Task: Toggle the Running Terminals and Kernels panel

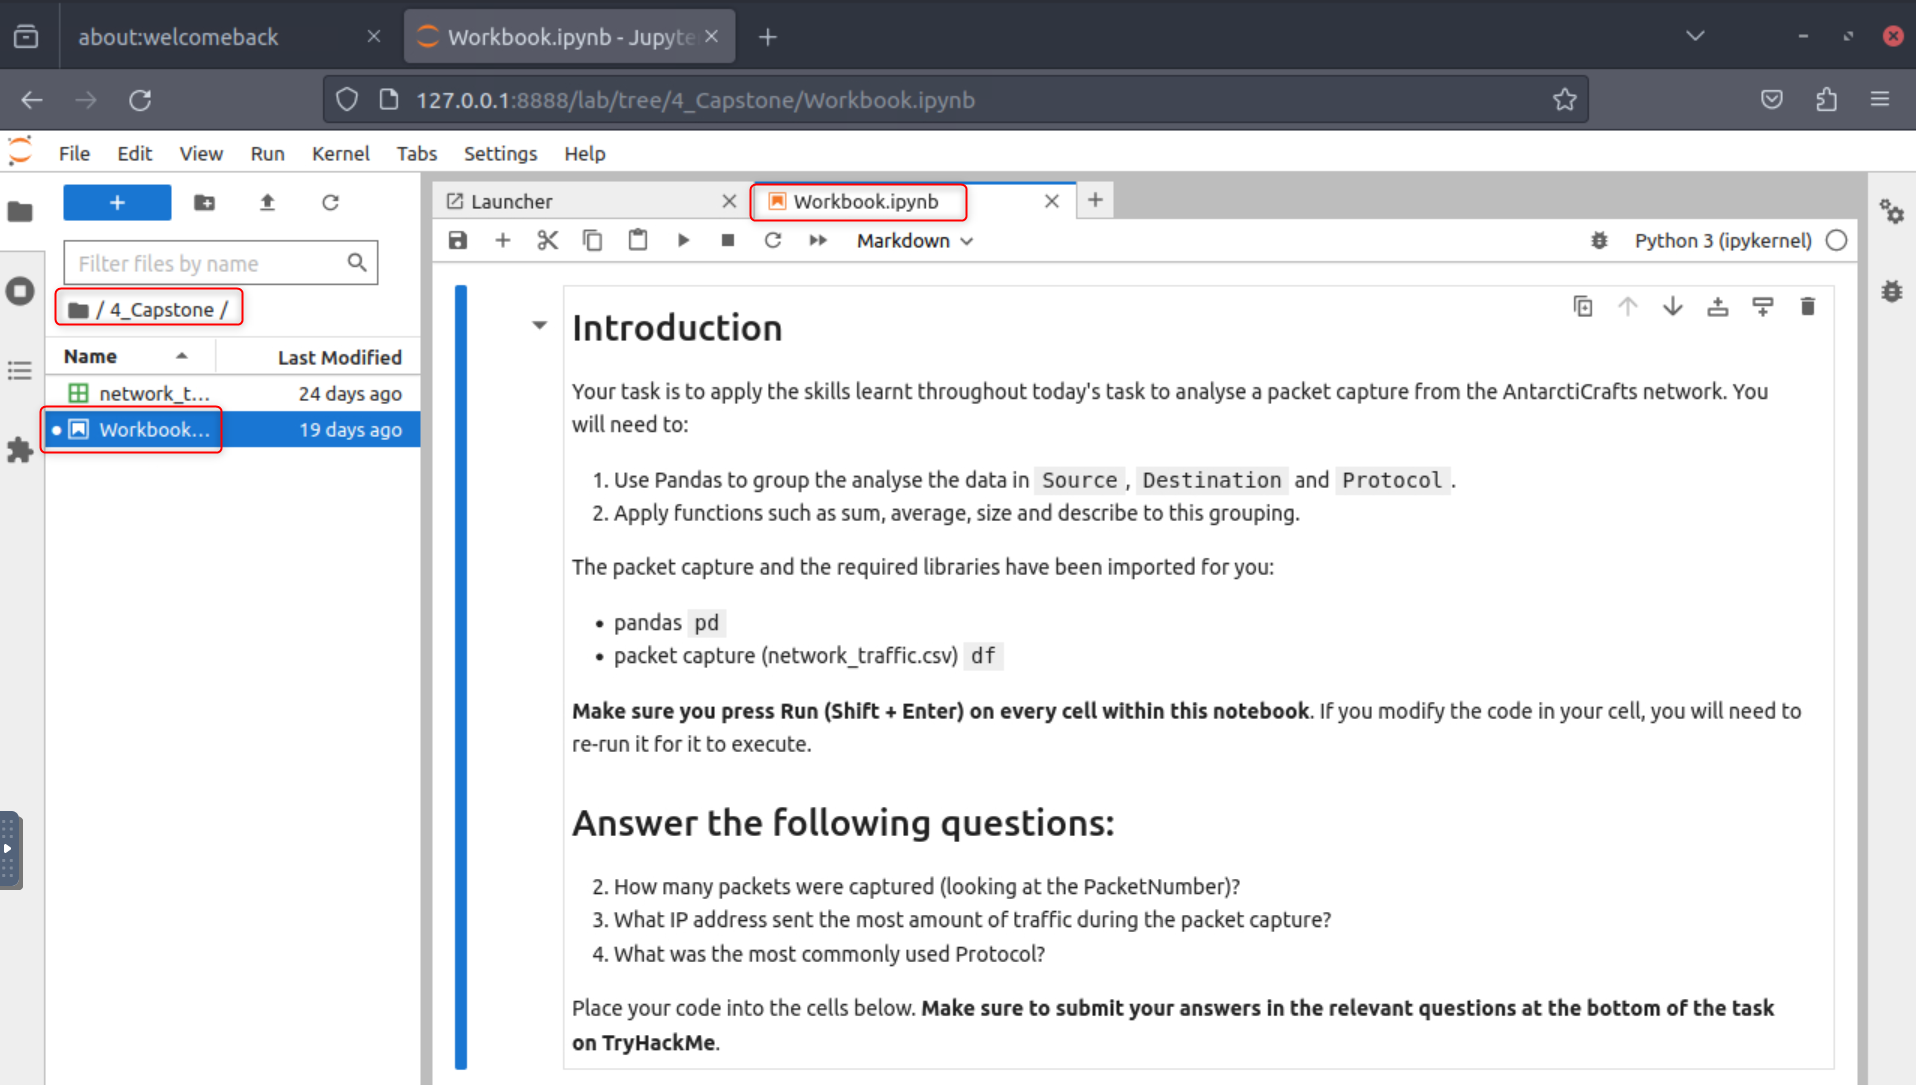Action: pyautogui.click(x=20, y=291)
